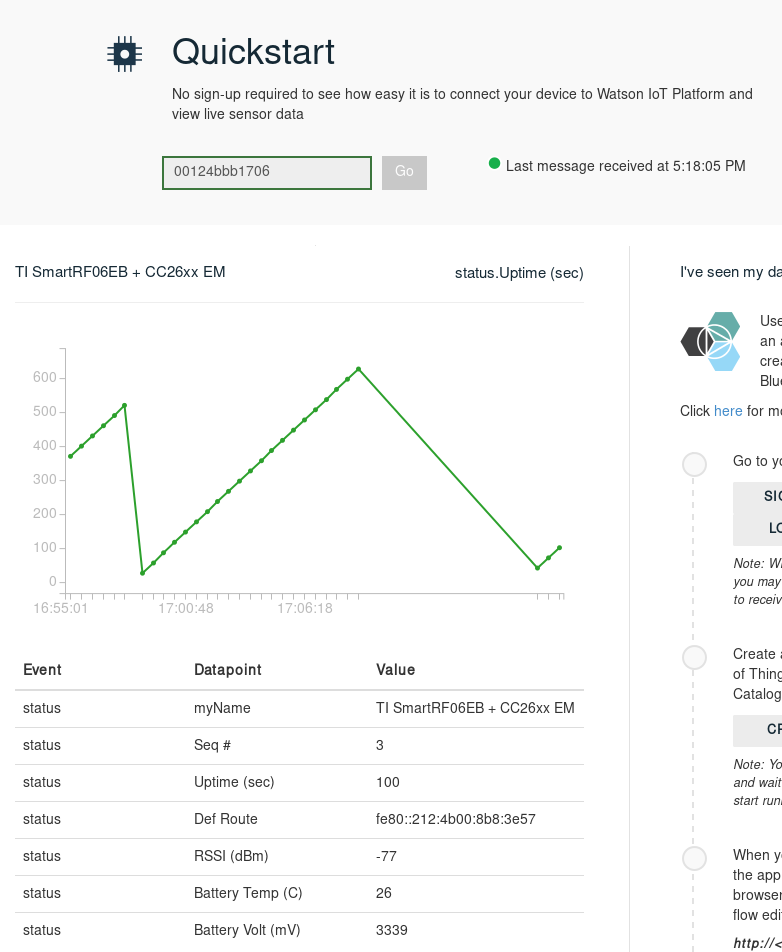Click the green connection status dot
This screenshot has height=952, width=782.
click(x=494, y=163)
